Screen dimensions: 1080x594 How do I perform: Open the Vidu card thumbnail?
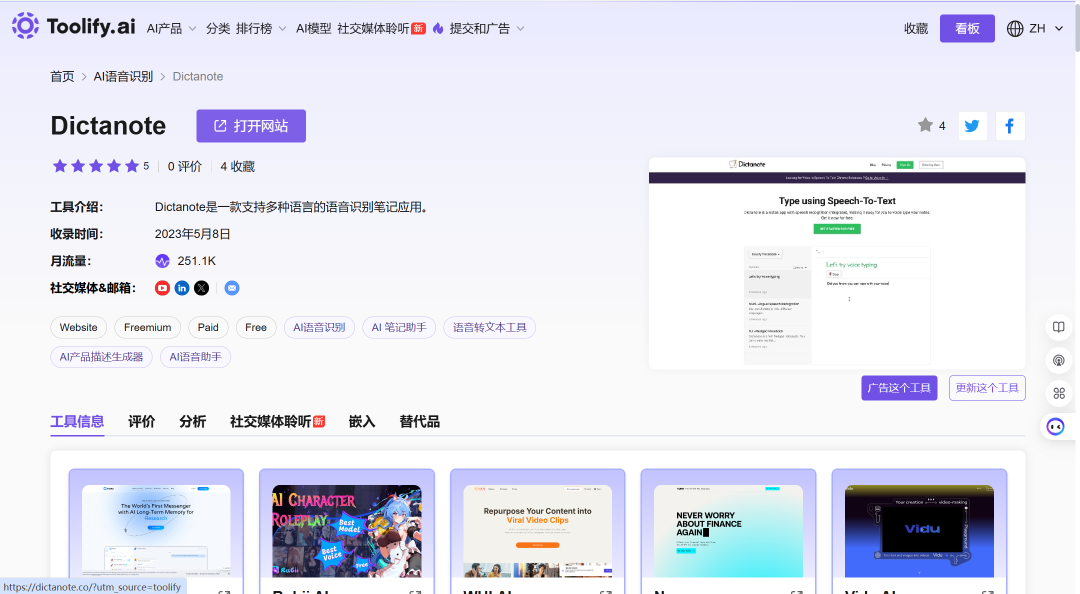[920, 531]
